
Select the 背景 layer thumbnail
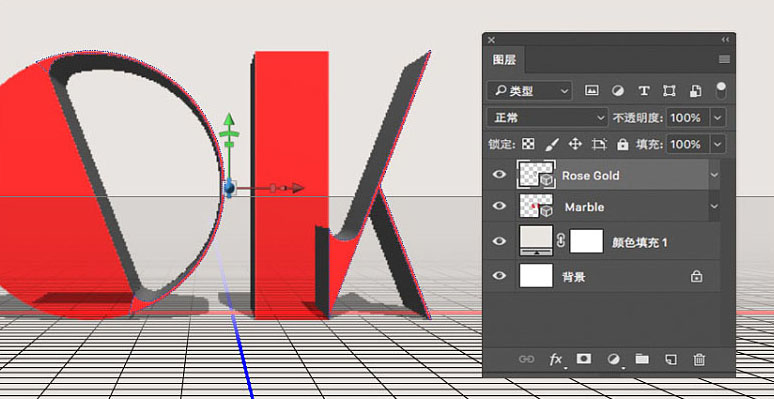pos(536,276)
